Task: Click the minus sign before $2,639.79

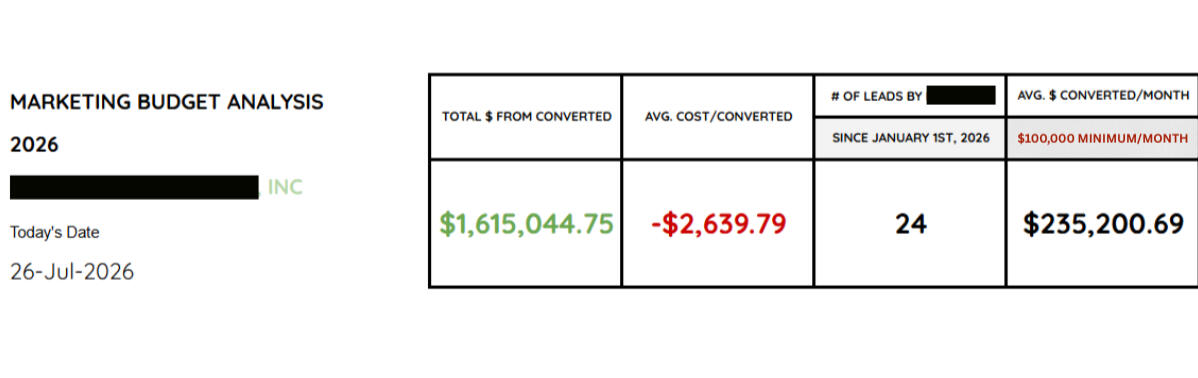Action: [x=656, y=225]
